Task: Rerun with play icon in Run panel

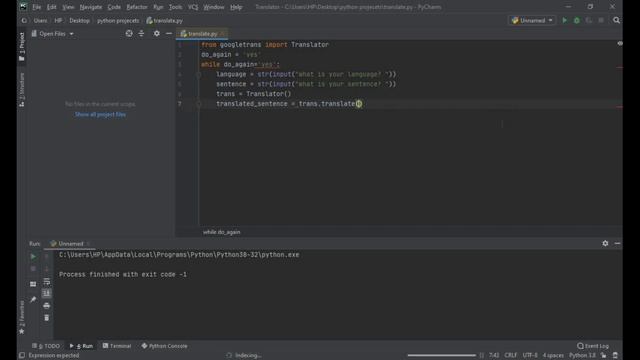Action: (x=33, y=257)
